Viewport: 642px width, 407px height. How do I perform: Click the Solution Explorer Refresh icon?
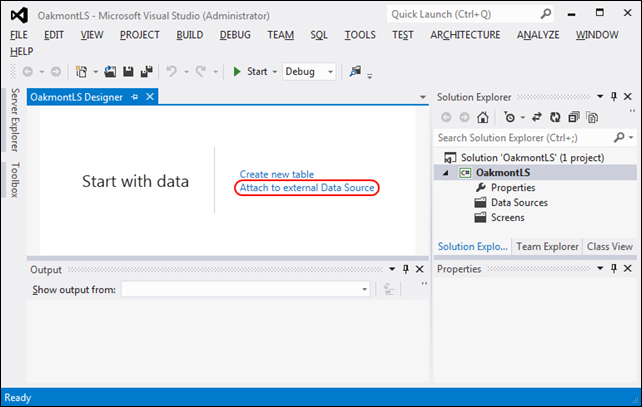pyautogui.click(x=555, y=118)
